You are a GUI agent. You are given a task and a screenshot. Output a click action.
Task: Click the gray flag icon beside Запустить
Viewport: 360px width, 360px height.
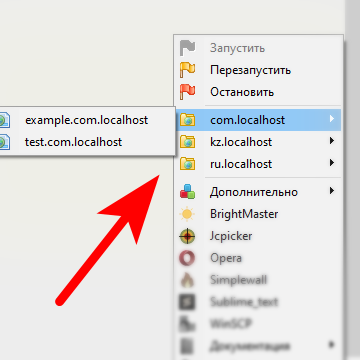(187, 48)
